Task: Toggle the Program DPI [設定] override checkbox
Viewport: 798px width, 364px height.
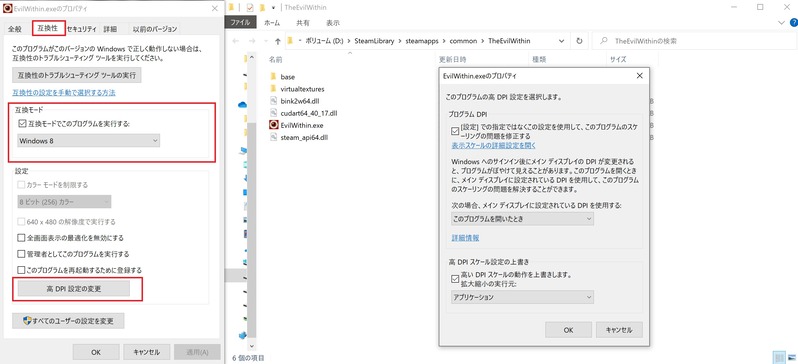Action: point(455,131)
